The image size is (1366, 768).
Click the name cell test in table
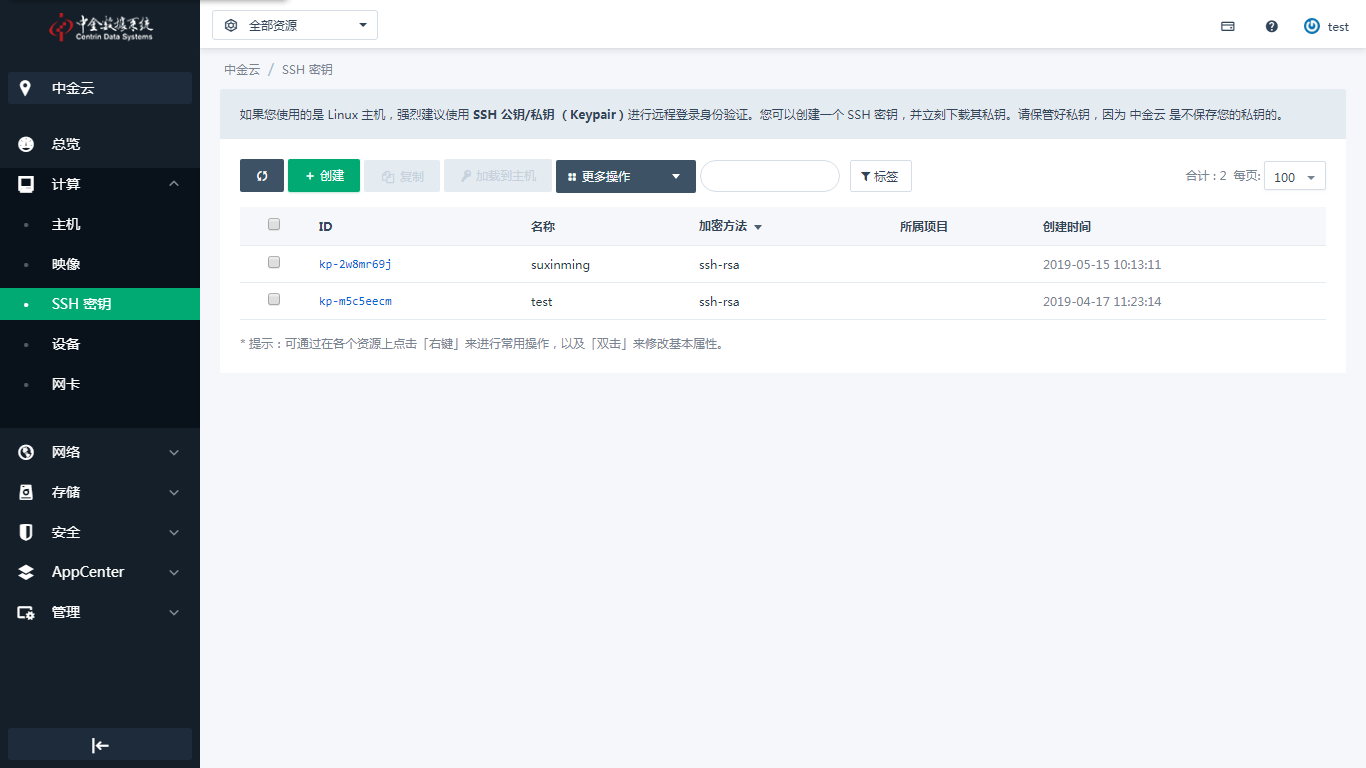(542, 302)
